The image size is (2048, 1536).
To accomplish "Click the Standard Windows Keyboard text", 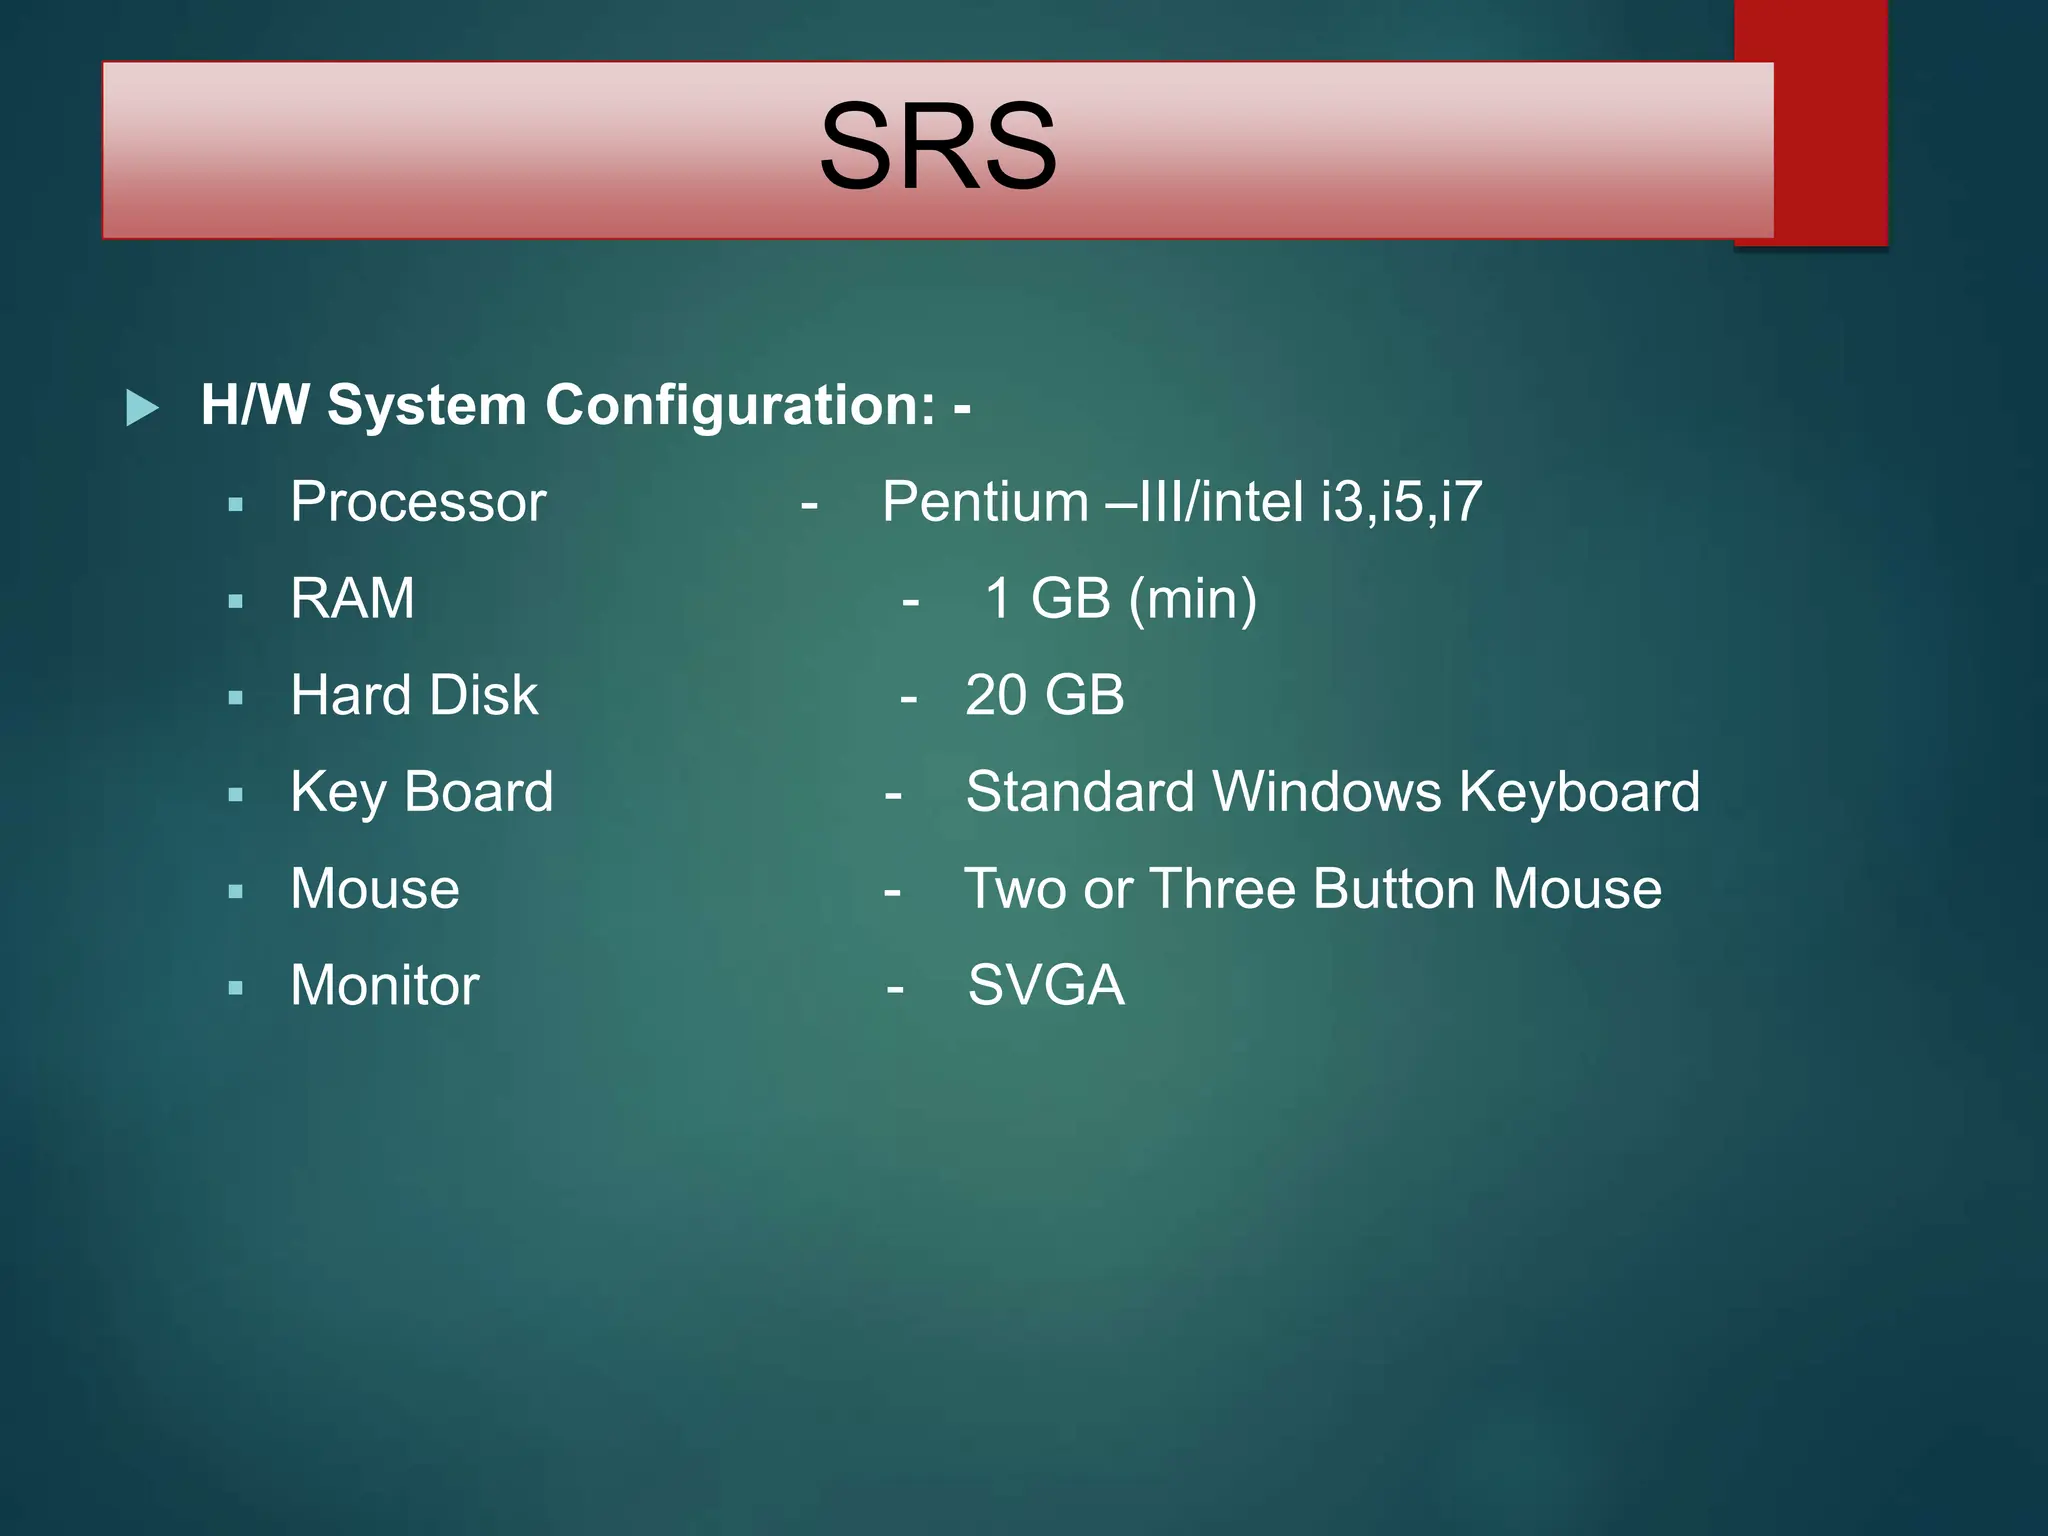I will pyautogui.click(x=1332, y=792).
